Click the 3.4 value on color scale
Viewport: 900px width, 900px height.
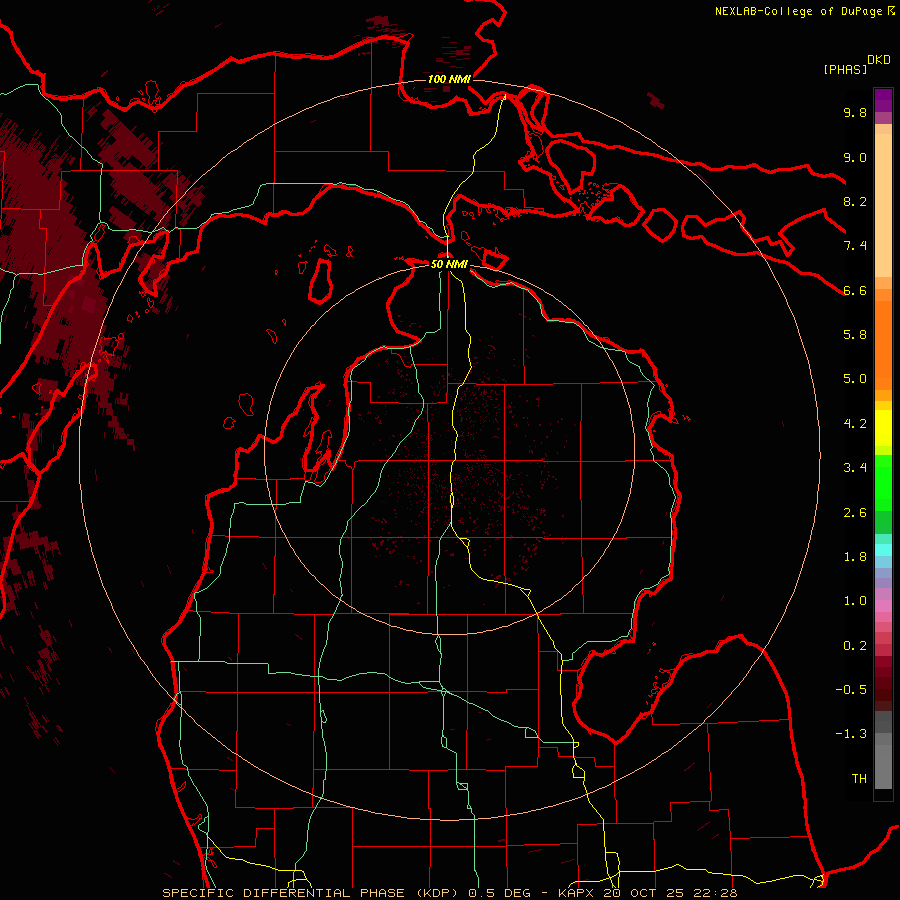click(x=855, y=468)
